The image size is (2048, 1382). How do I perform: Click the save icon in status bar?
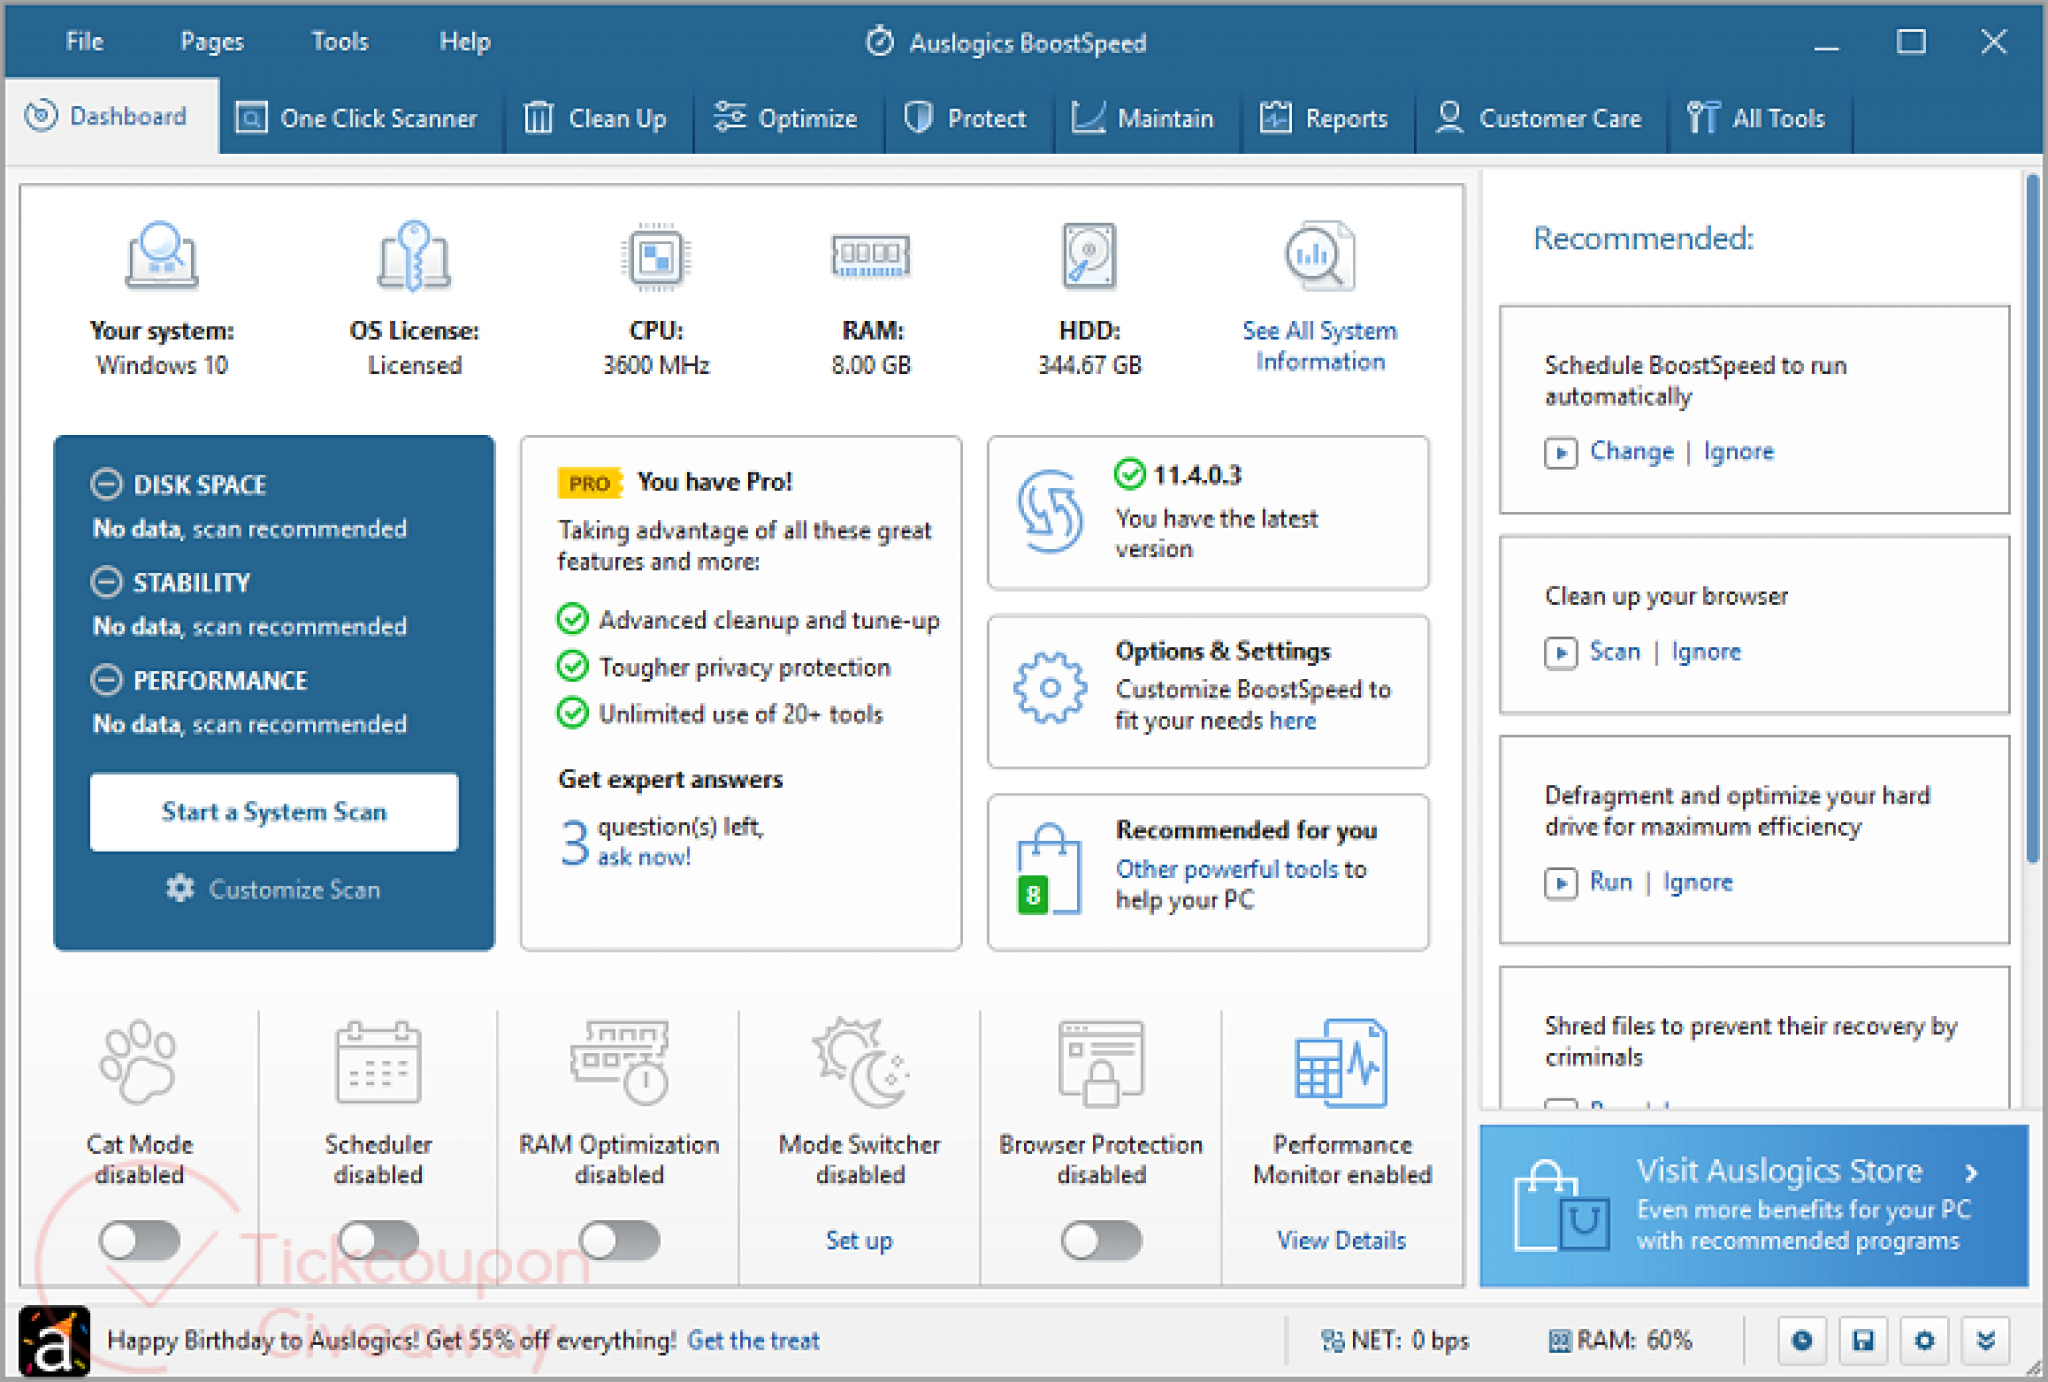pyautogui.click(x=1863, y=1340)
